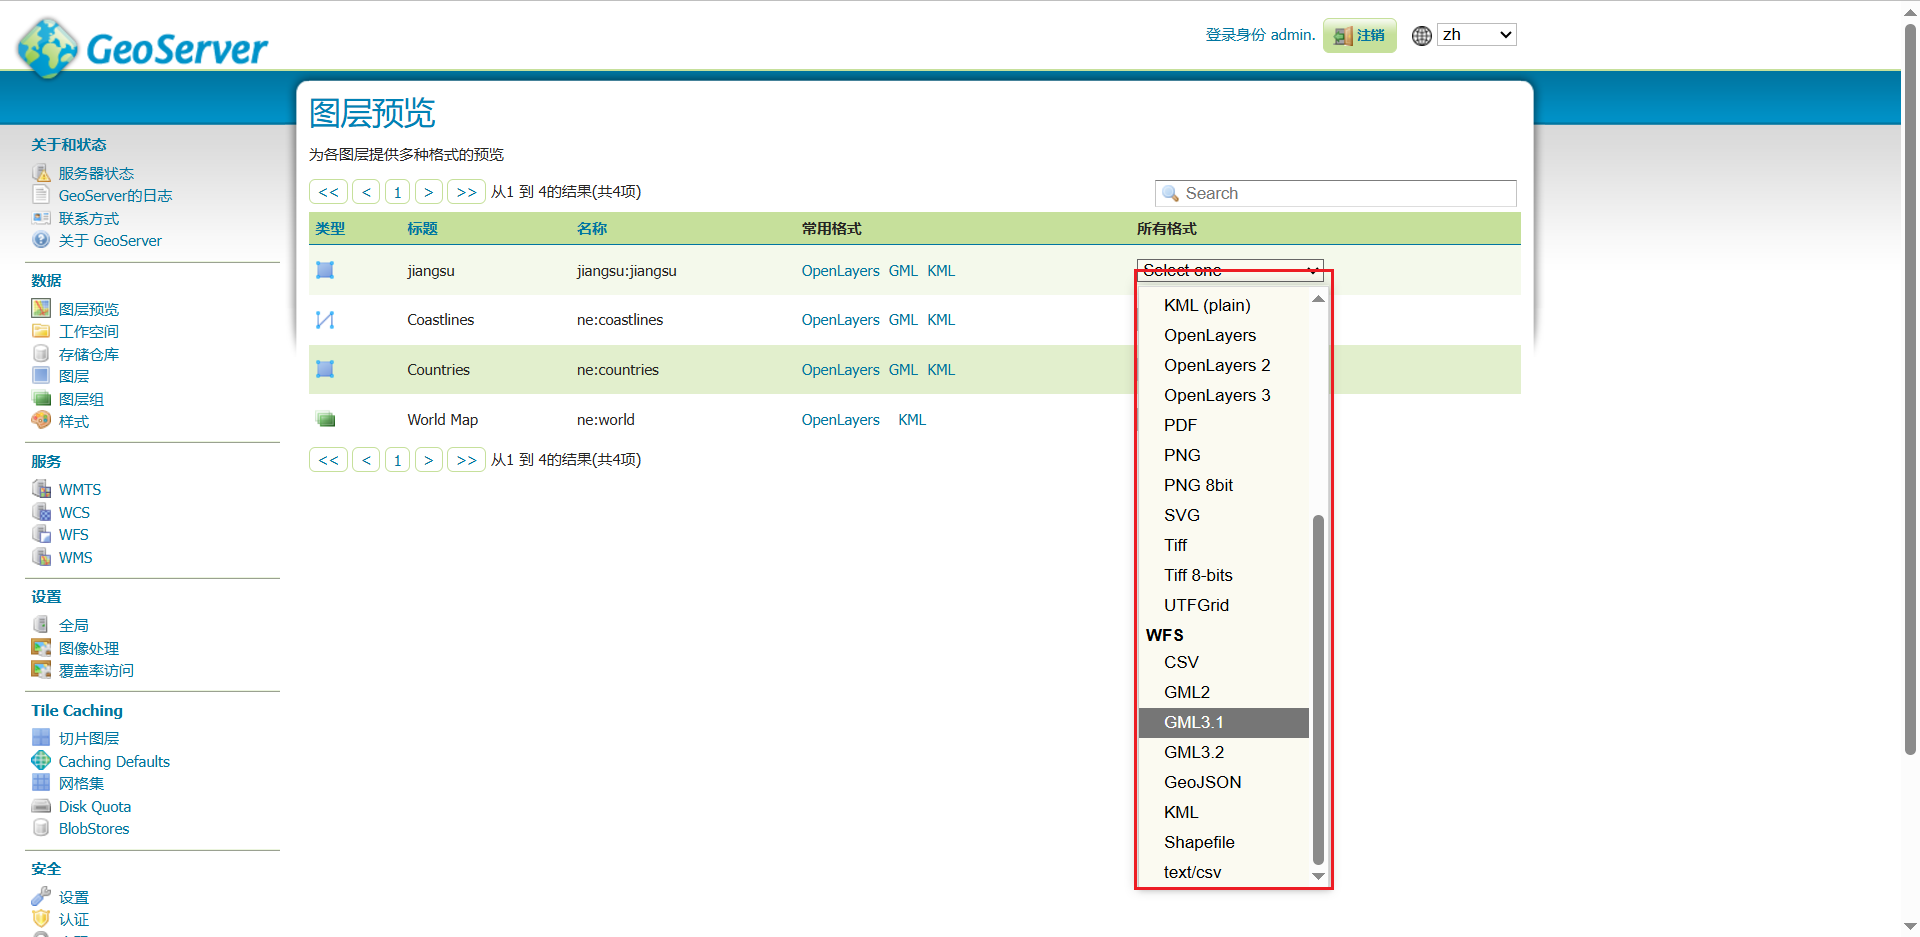This screenshot has height=937, width=1920.
Task: Click the GeoServer logo
Action: (x=143, y=46)
